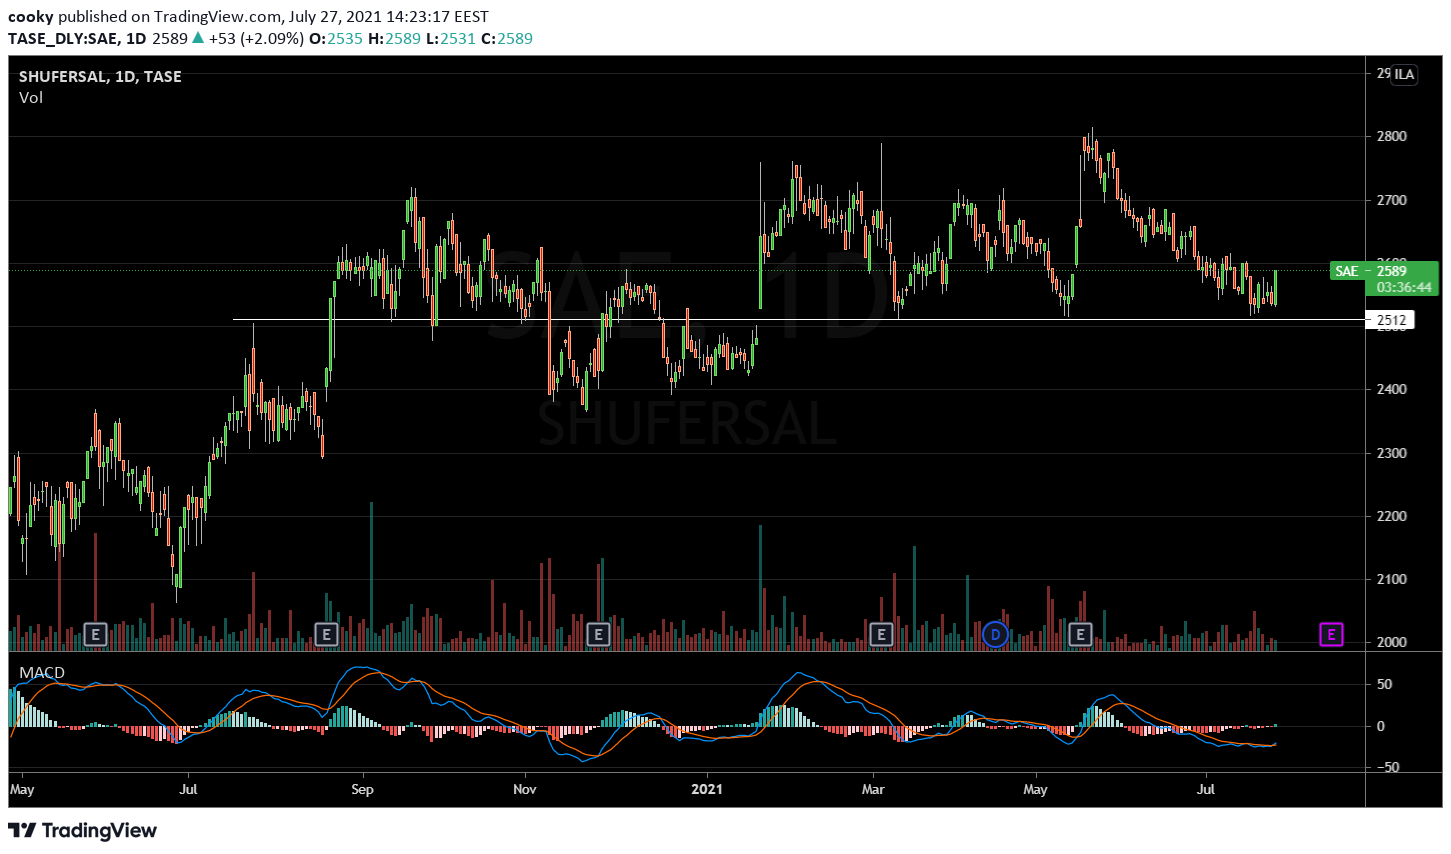
Task: Open the blue dividend marker D
Action: point(995,634)
